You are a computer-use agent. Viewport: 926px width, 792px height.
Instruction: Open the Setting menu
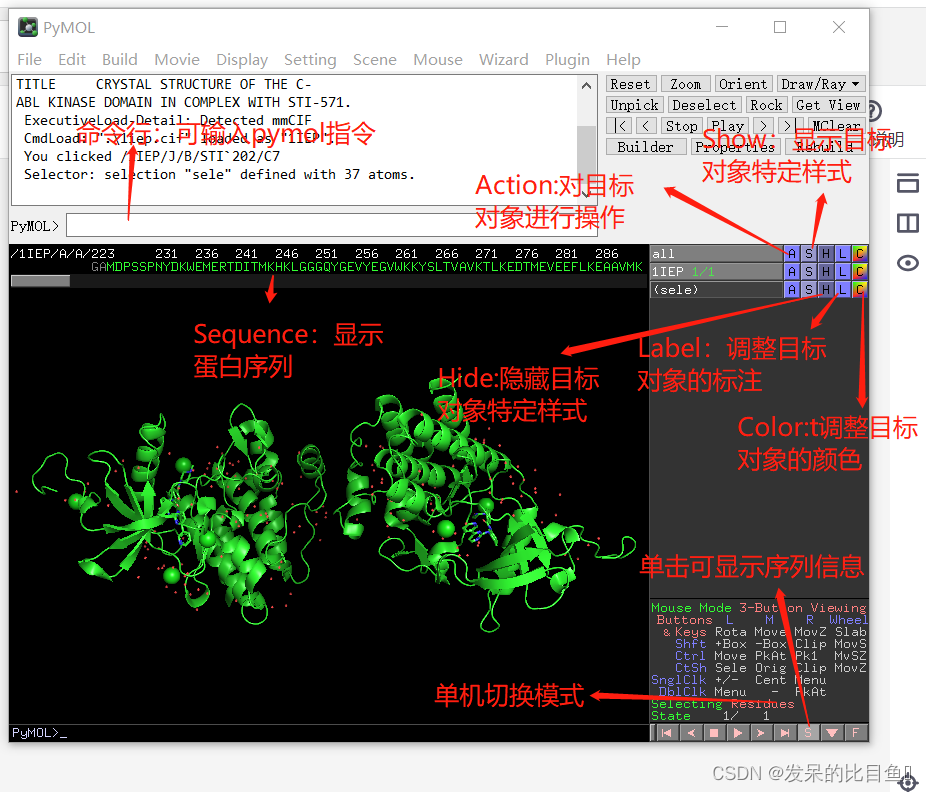(x=310, y=60)
